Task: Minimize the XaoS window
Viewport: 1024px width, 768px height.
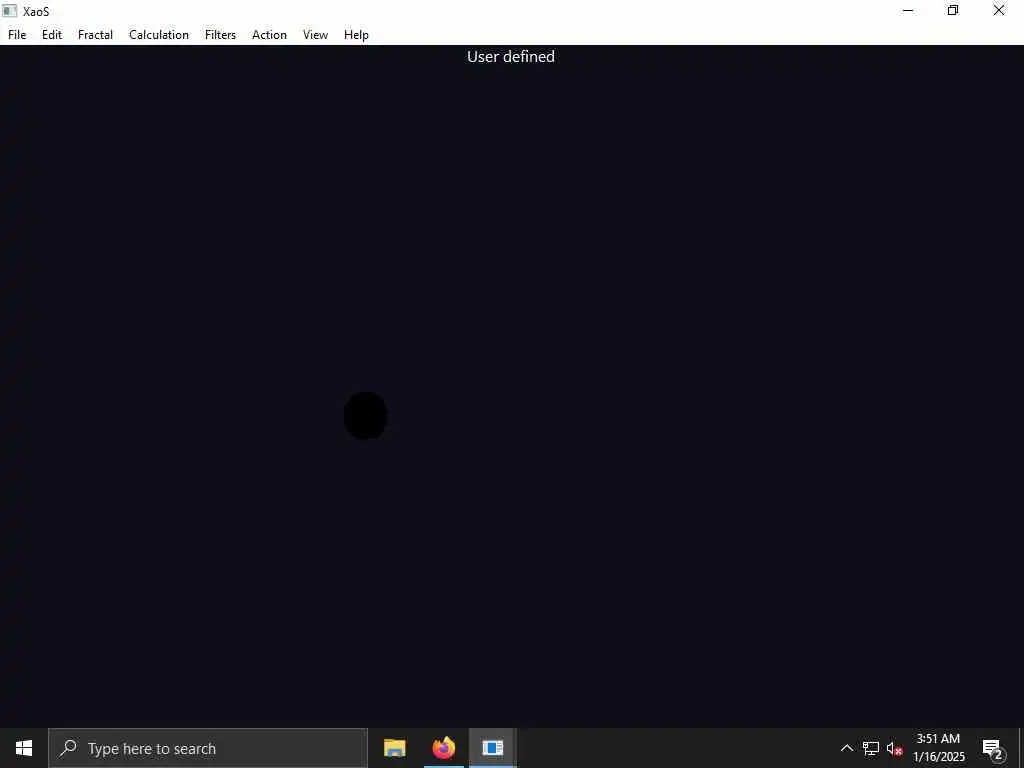Action: (908, 10)
